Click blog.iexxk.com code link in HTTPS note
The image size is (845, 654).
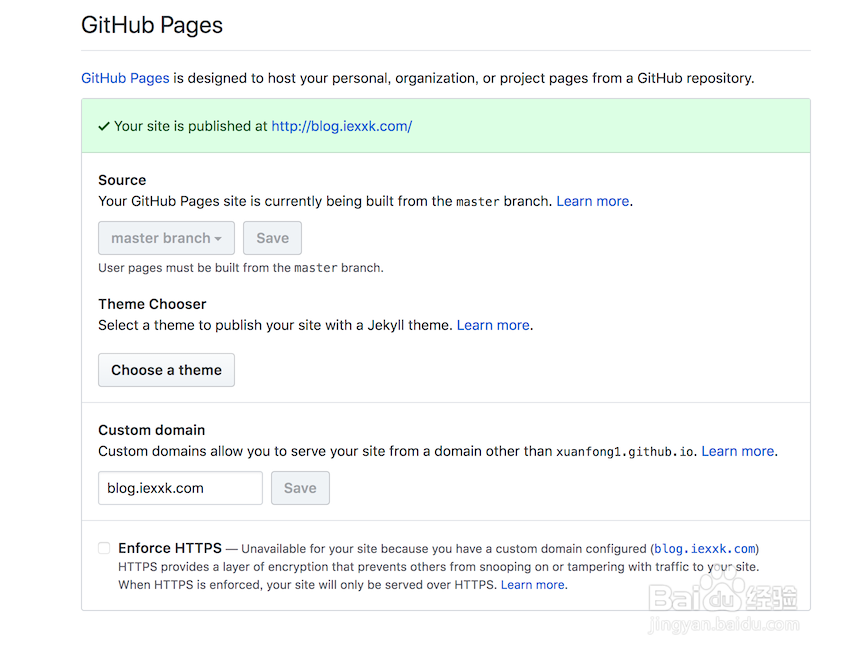(704, 549)
